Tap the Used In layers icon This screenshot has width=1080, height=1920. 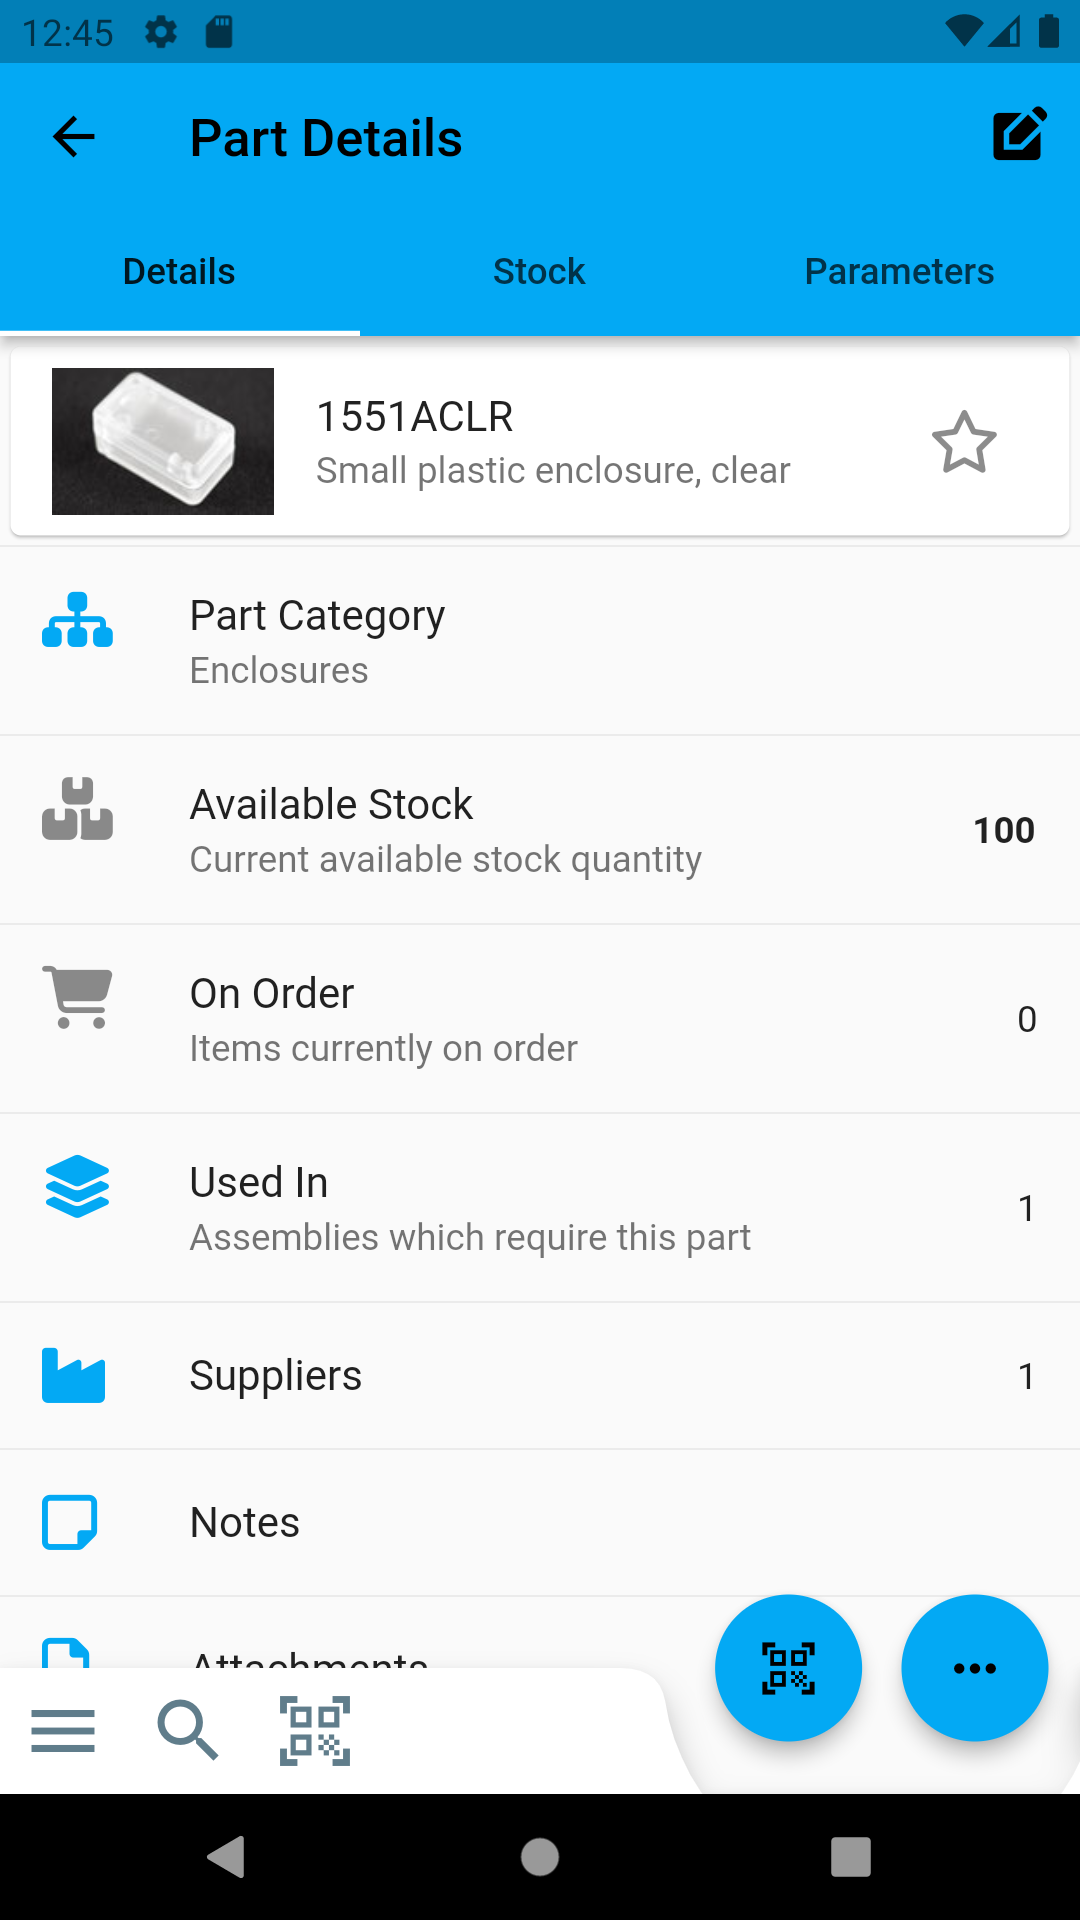77,1186
